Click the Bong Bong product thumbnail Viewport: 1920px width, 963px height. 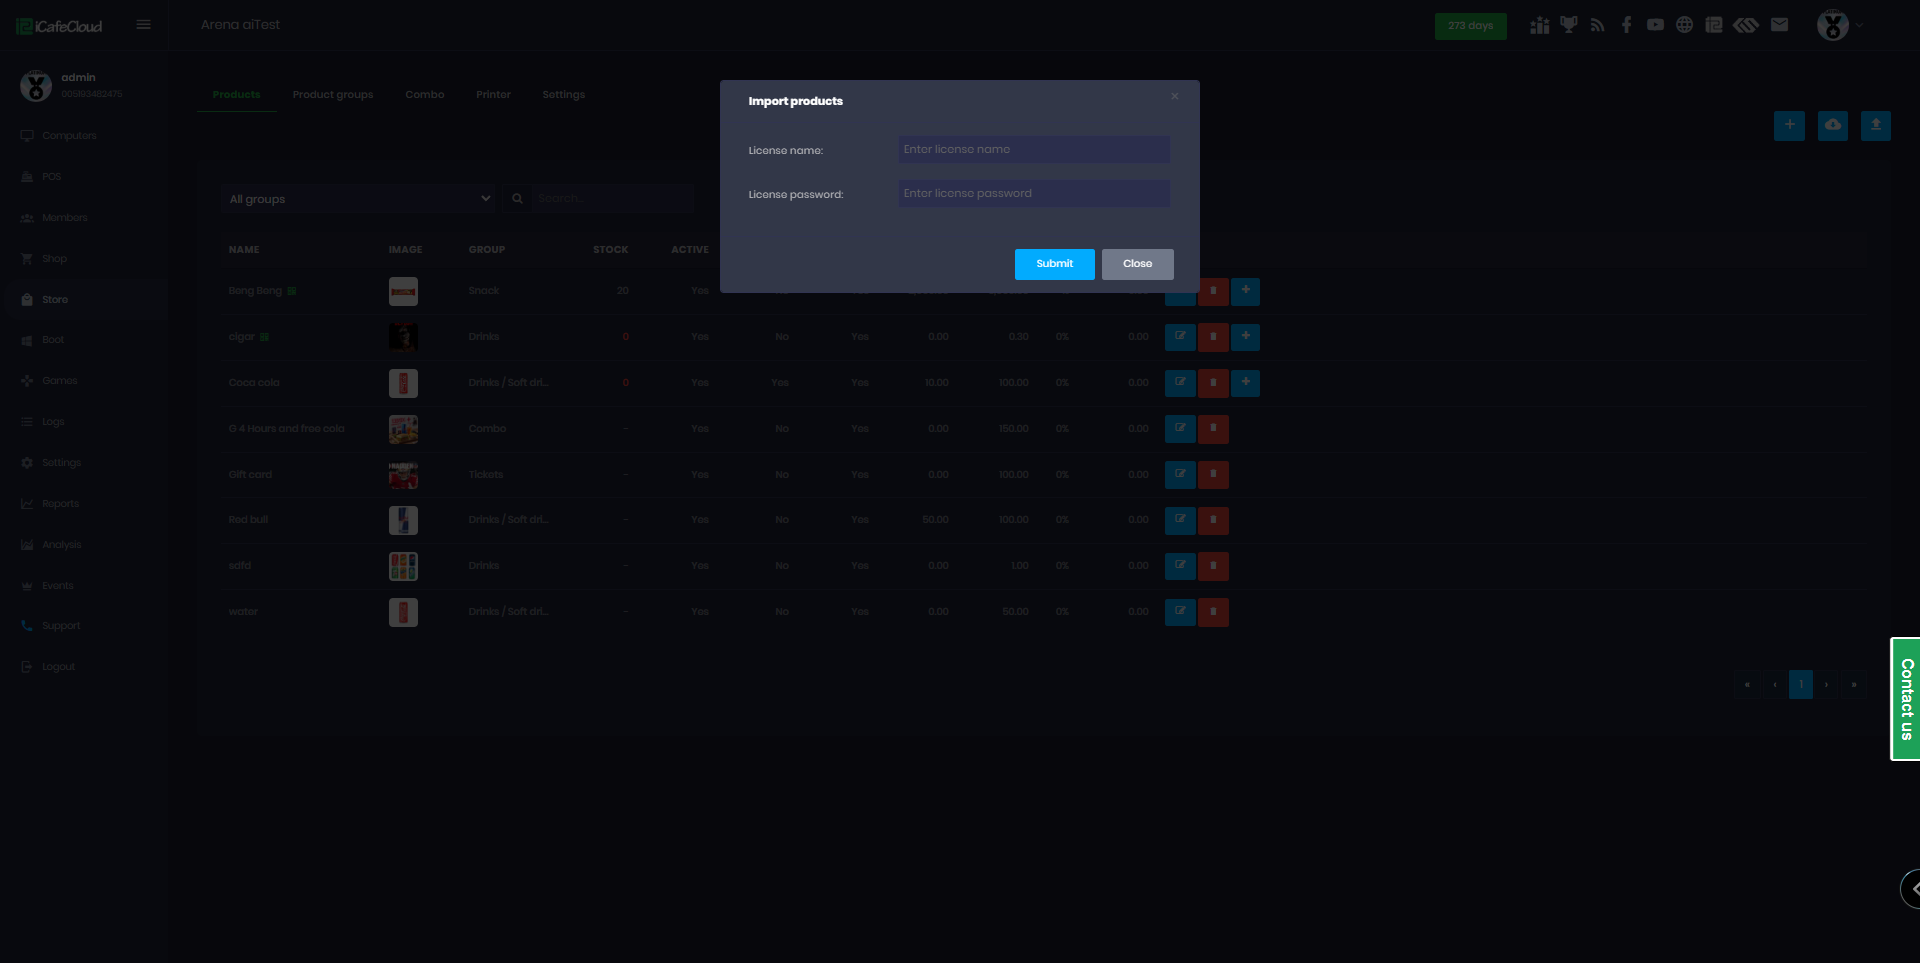click(x=403, y=291)
